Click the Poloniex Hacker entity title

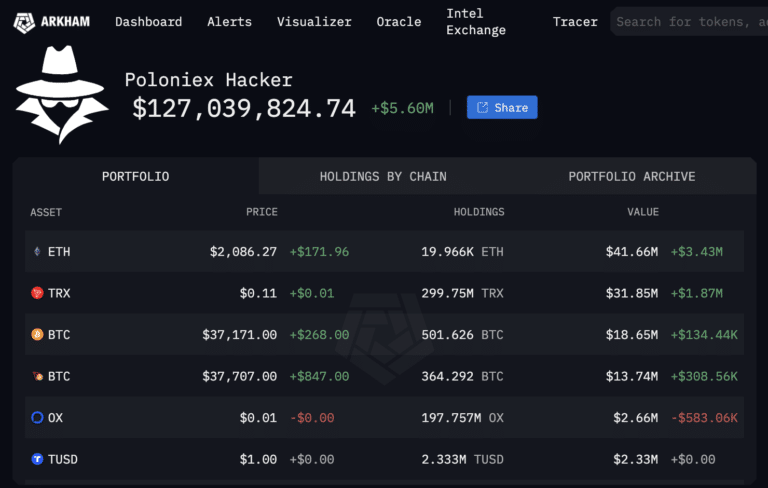[209, 80]
